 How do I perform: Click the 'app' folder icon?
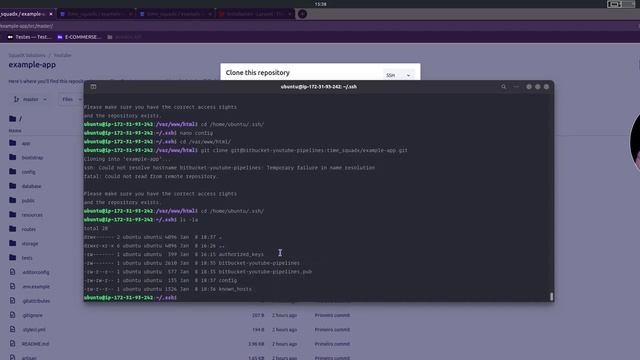(13, 143)
